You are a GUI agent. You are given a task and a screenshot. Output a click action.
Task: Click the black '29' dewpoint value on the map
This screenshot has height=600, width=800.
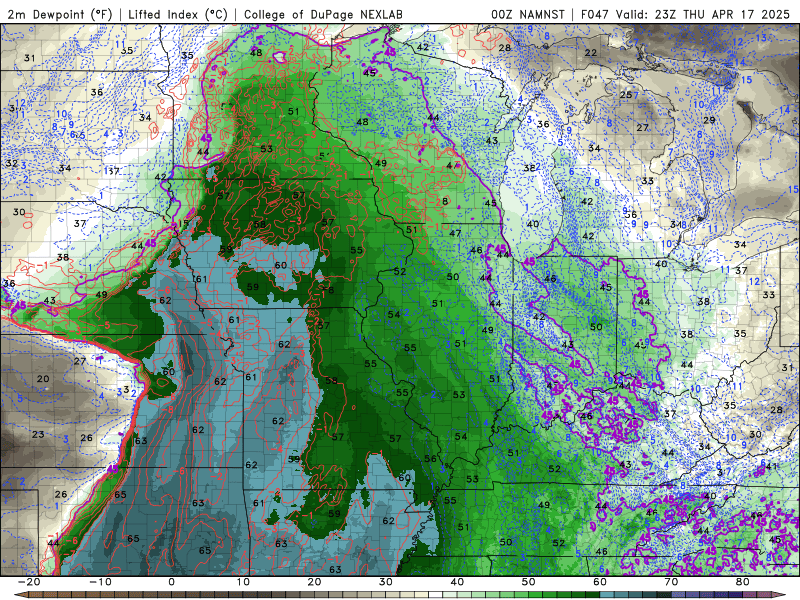(709, 120)
